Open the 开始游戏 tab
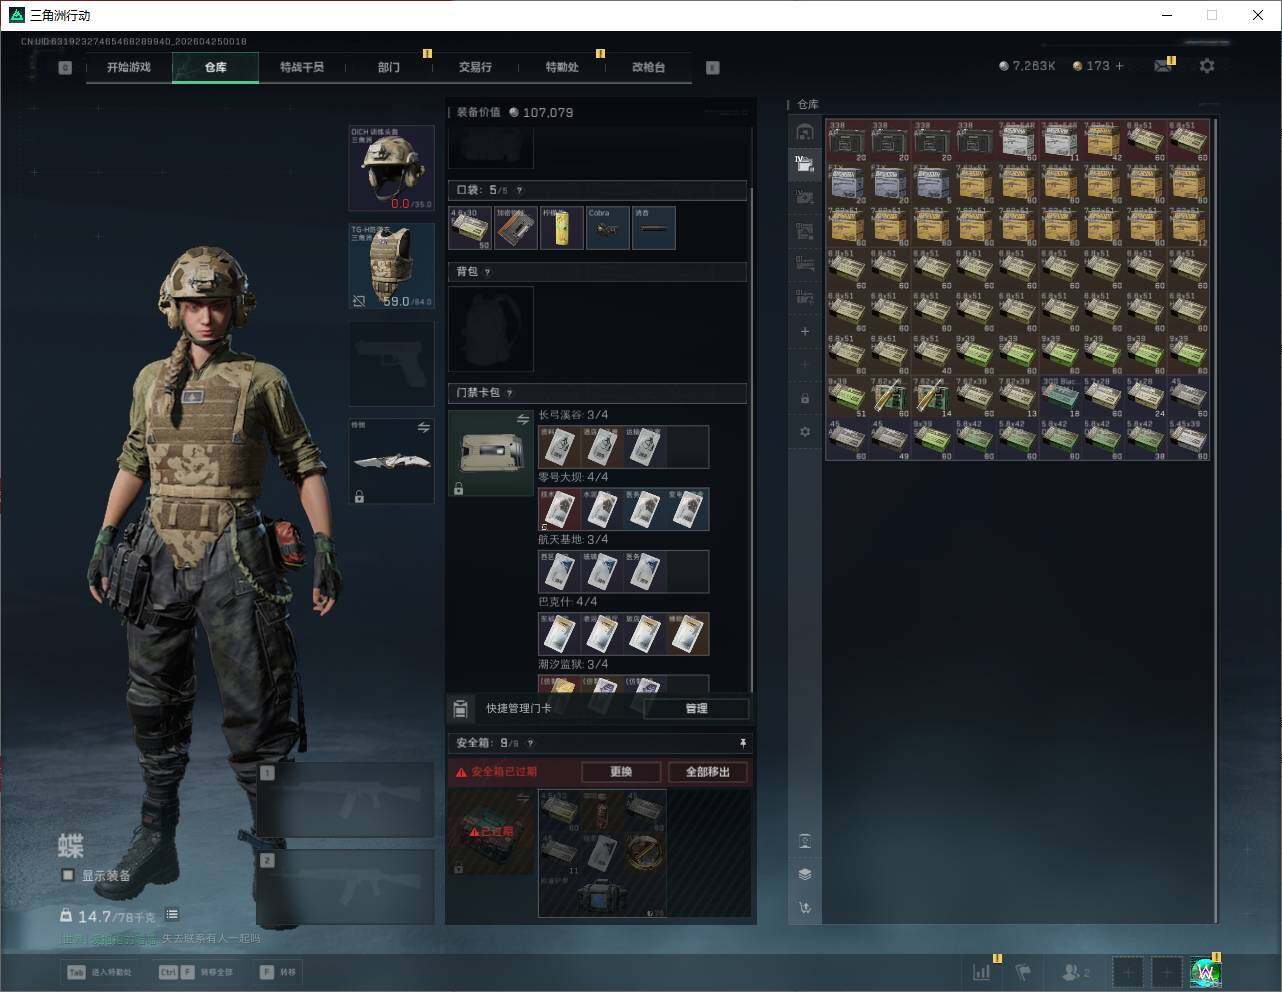The height and width of the screenshot is (992, 1282). coord(129,67)
